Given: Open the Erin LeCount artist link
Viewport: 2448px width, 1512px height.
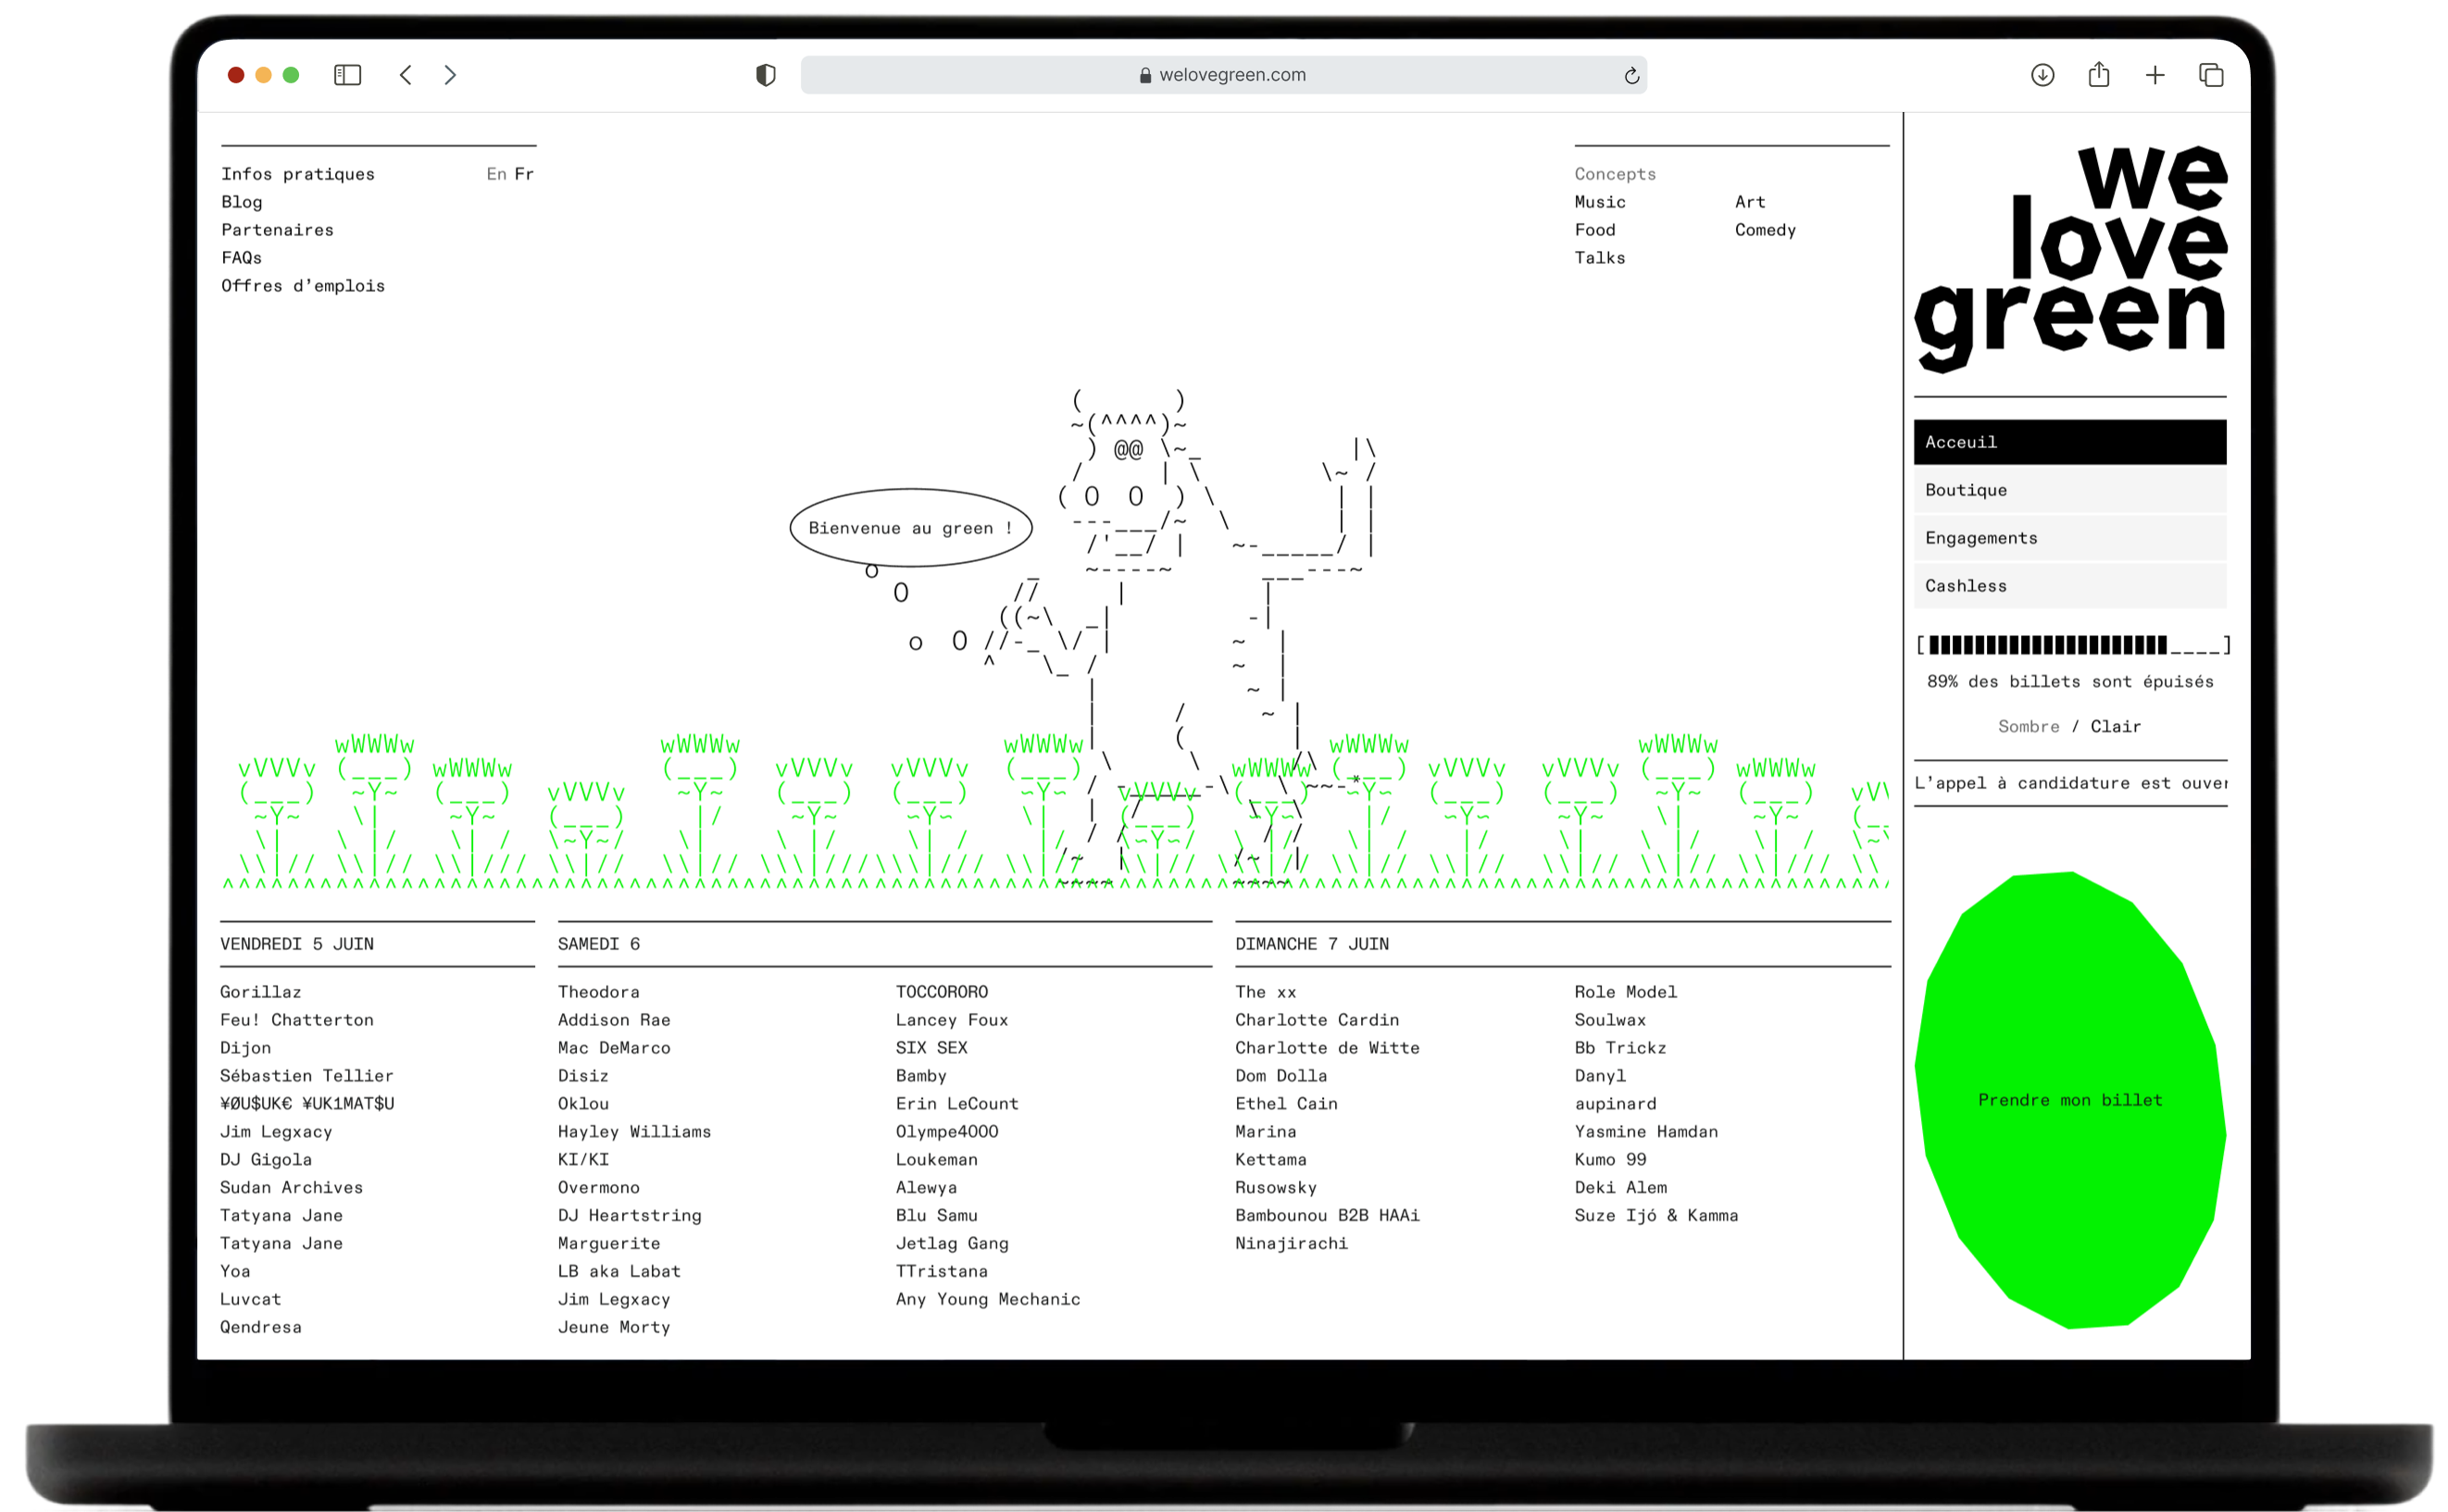Looking at the screenshot, I should click(957, 1104).
